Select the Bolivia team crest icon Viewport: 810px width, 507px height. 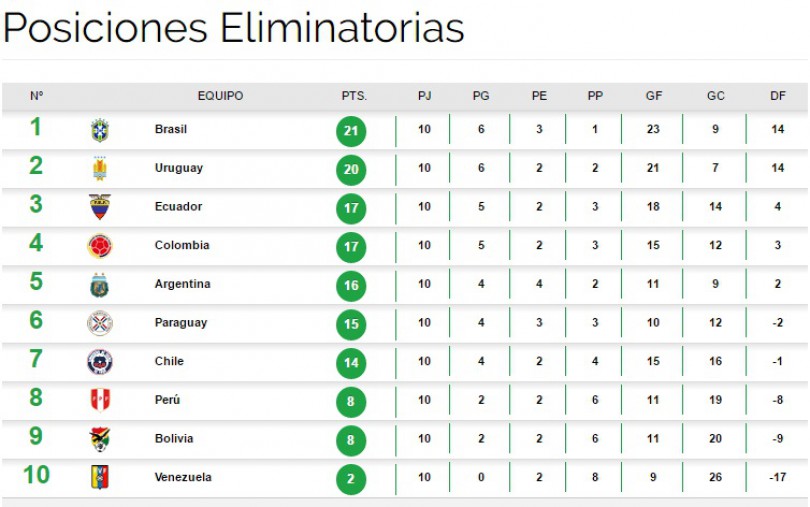[x=100, y=439]
